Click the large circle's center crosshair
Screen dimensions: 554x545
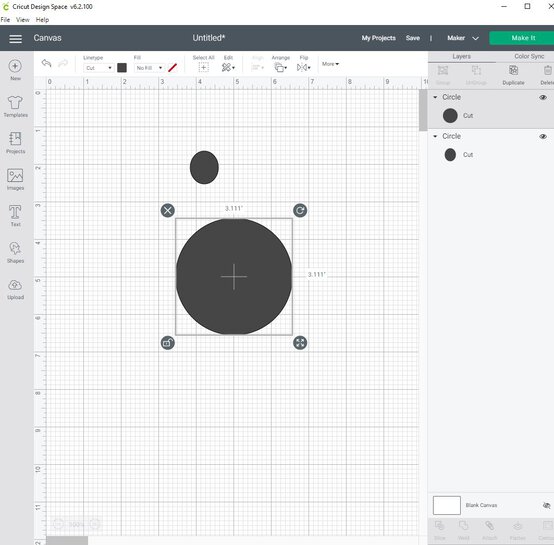(234, 277)
